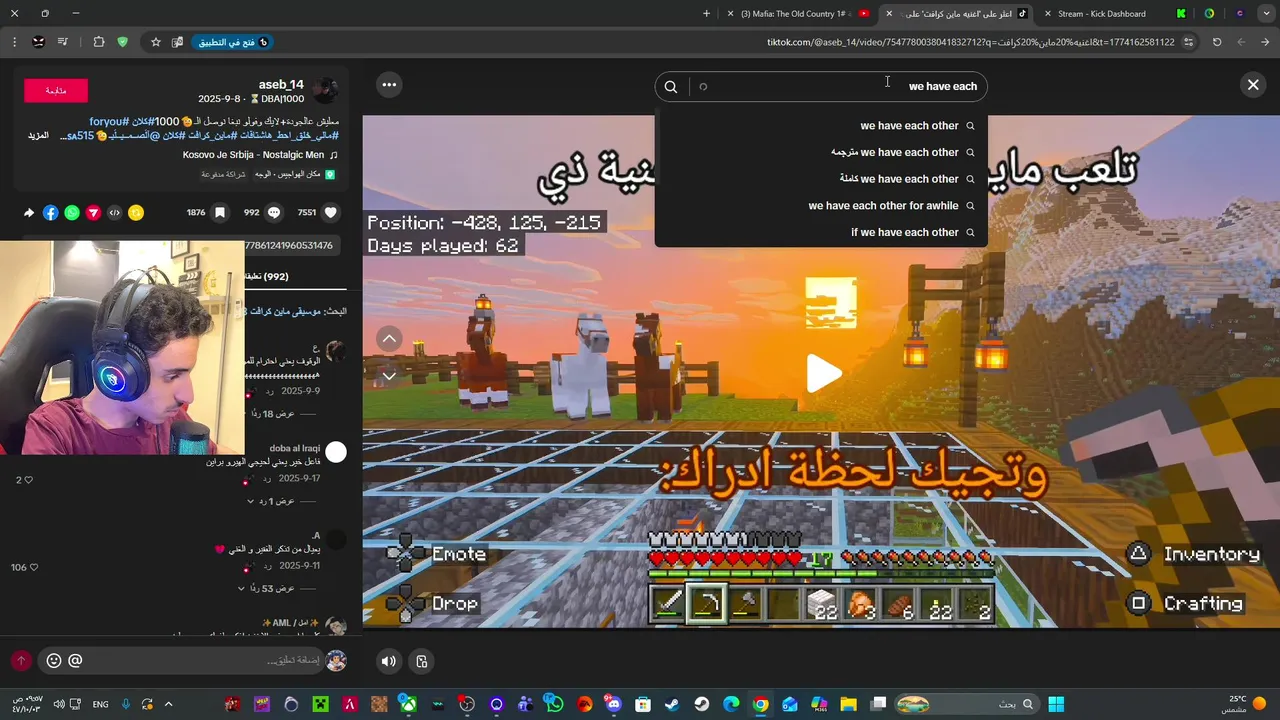This screenshot has height=720, width=1280.
Task: Click the green shield icon in the toolbar
Action: click(123, 42)
